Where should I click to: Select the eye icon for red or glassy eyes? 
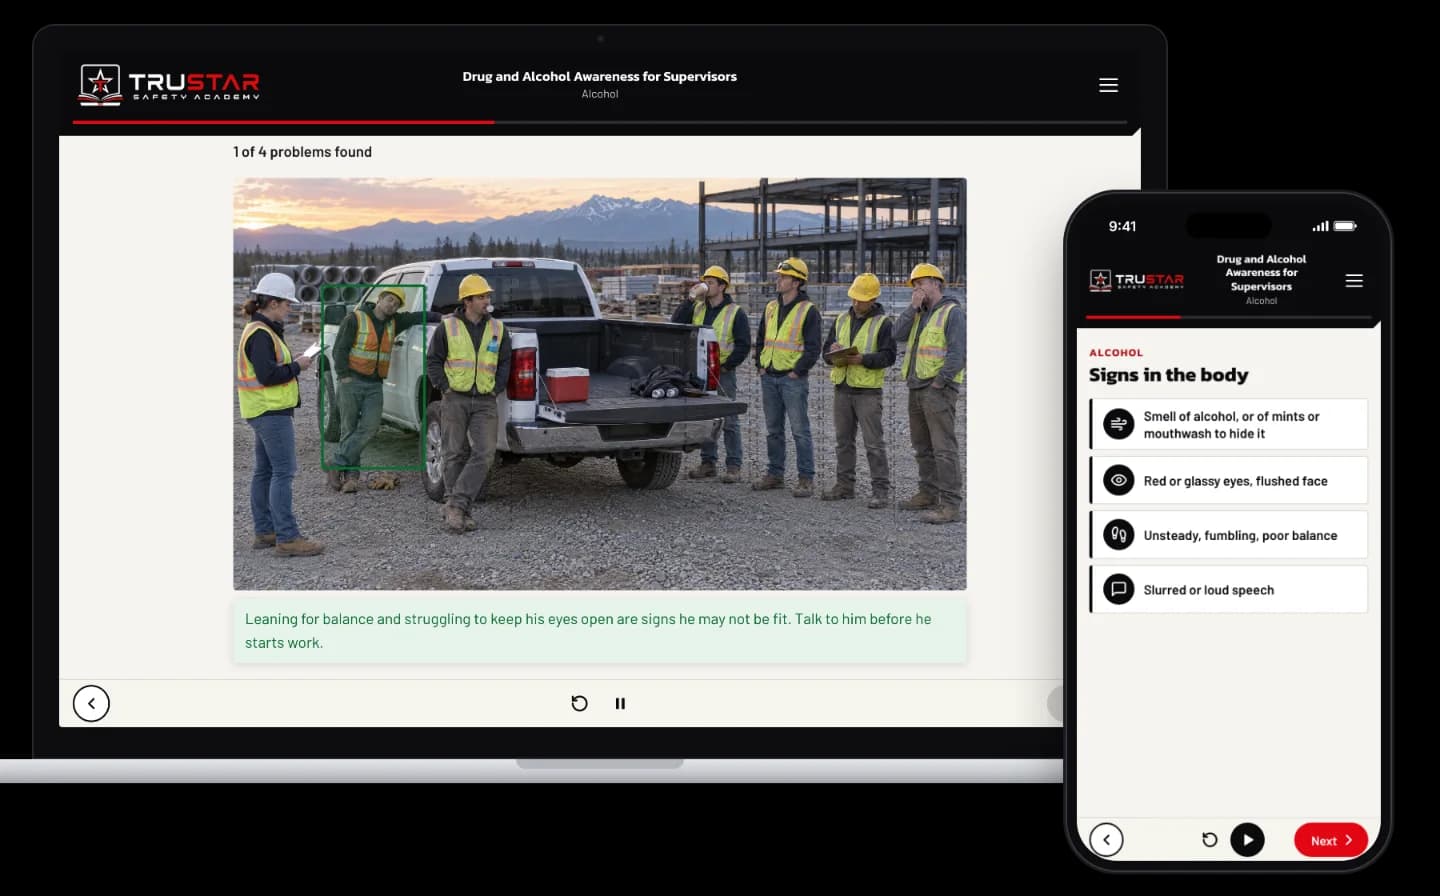pos(1119,481)
